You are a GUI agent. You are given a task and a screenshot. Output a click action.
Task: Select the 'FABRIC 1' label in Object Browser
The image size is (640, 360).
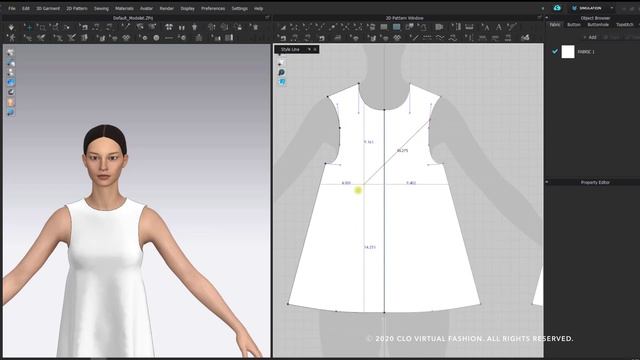pyautogui.click(x=586, y=52)
